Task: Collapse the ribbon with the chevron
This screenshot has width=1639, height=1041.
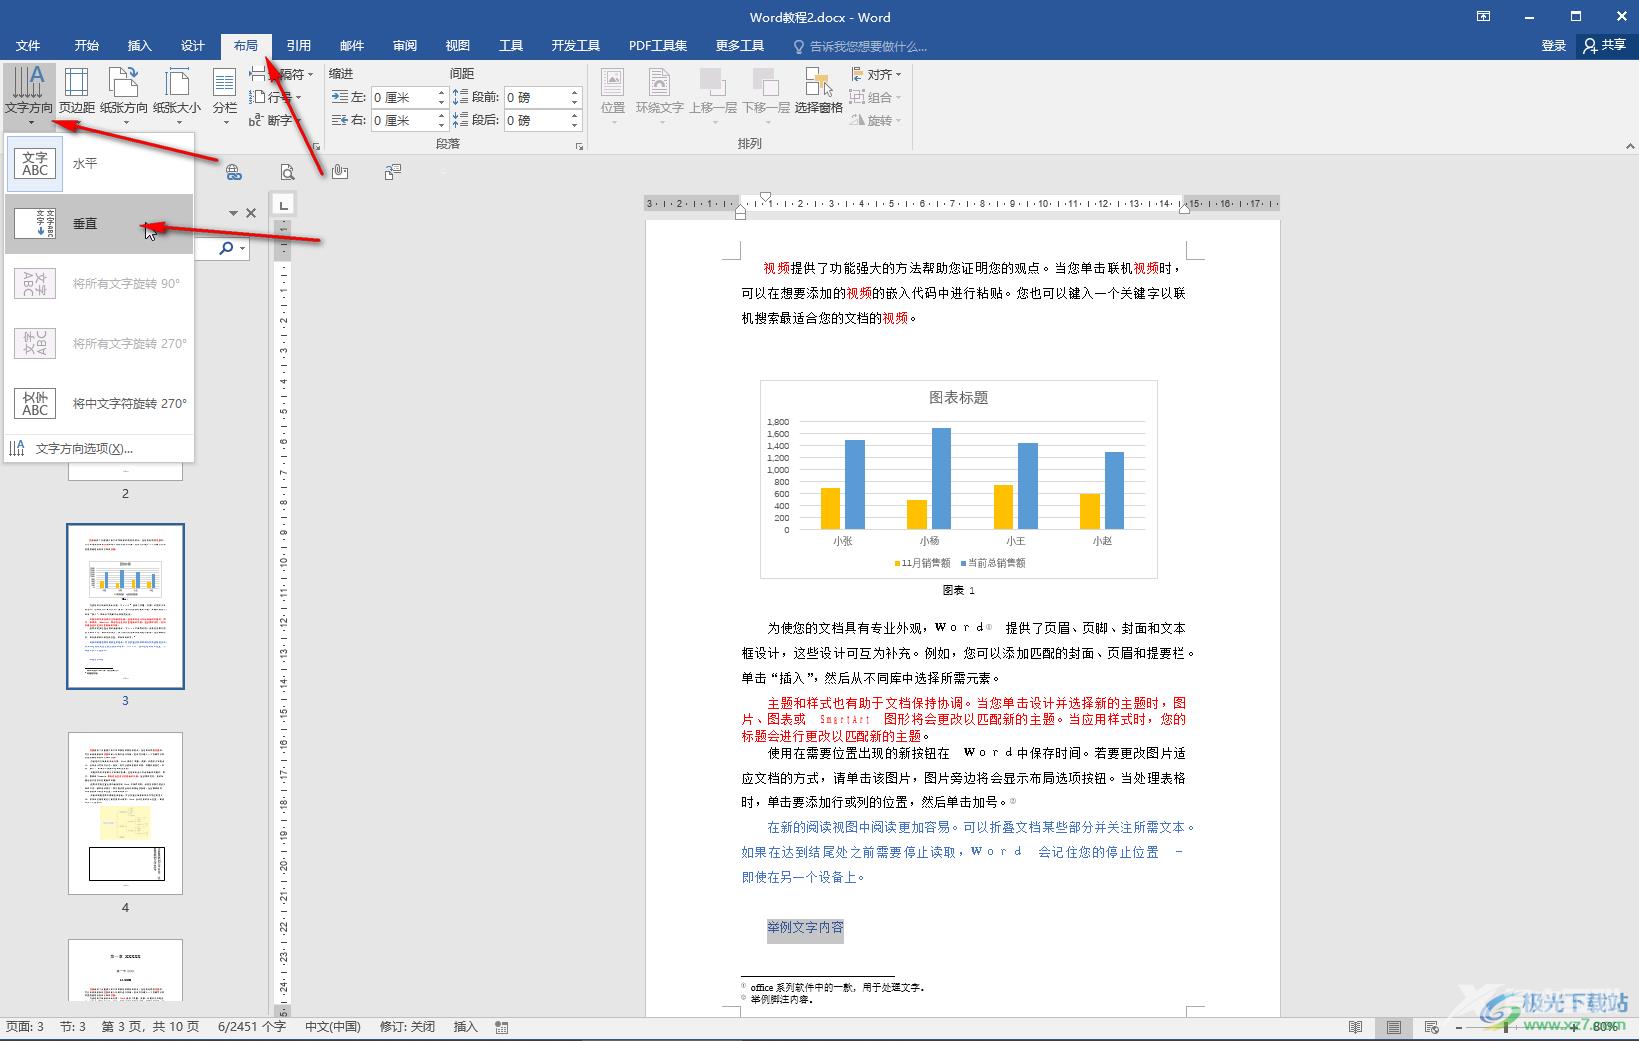Action: (1631, 147)
